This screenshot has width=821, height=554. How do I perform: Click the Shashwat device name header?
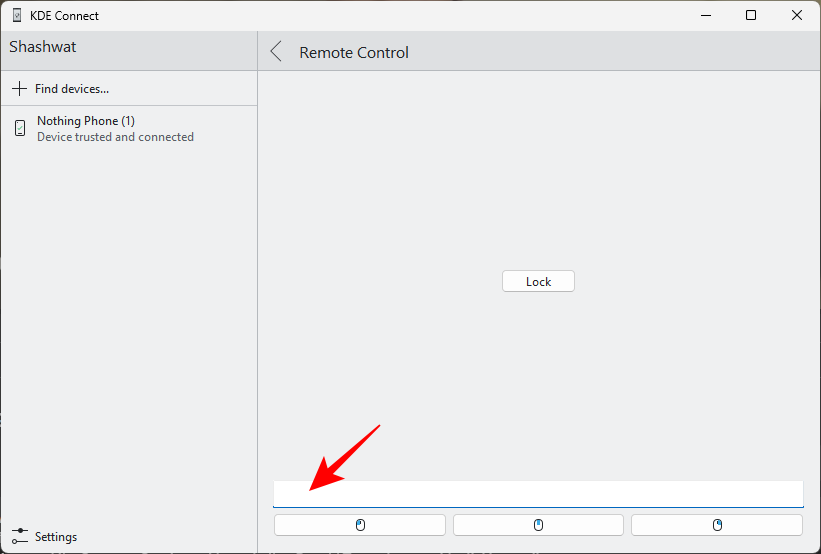click(43, 47)
